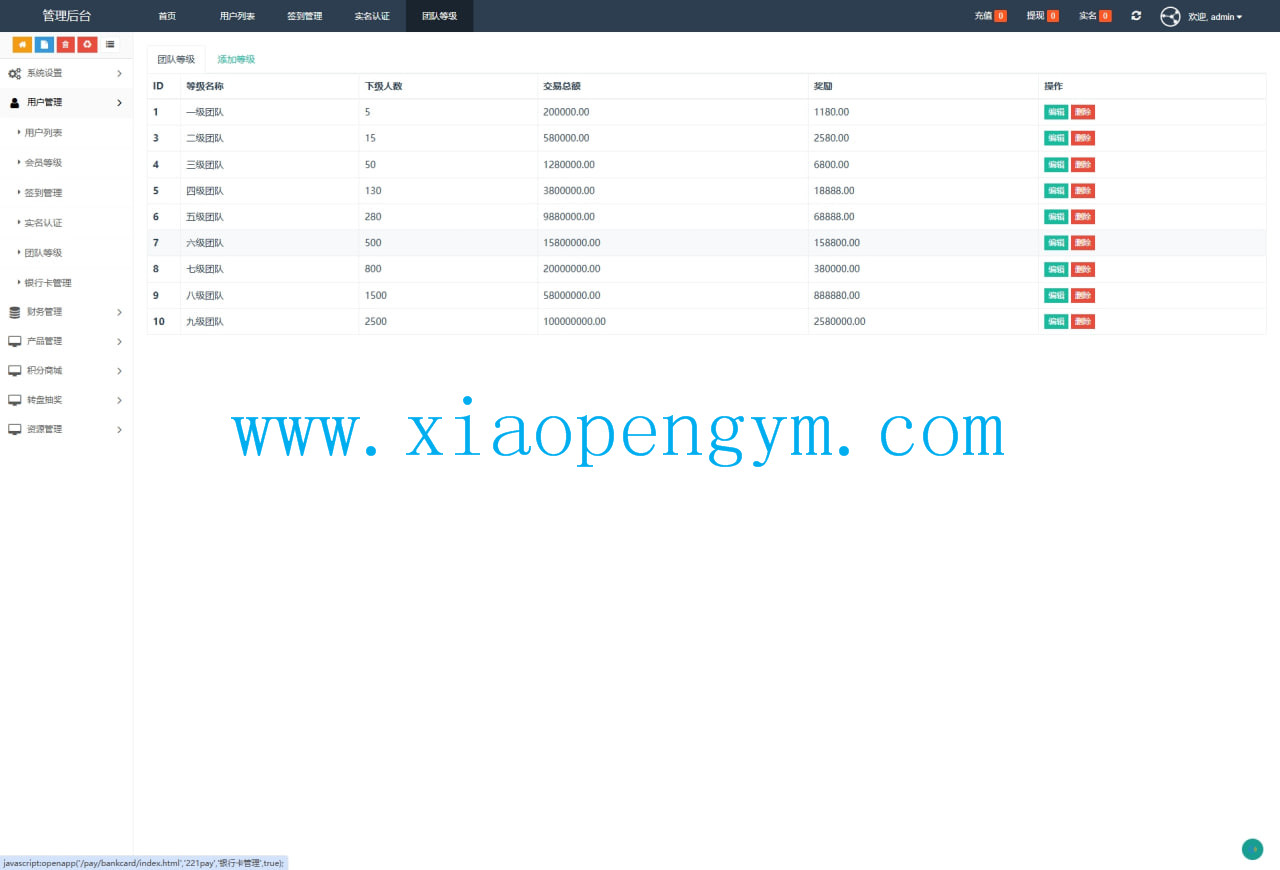Open 签到管理 in the top navigation

304,16
